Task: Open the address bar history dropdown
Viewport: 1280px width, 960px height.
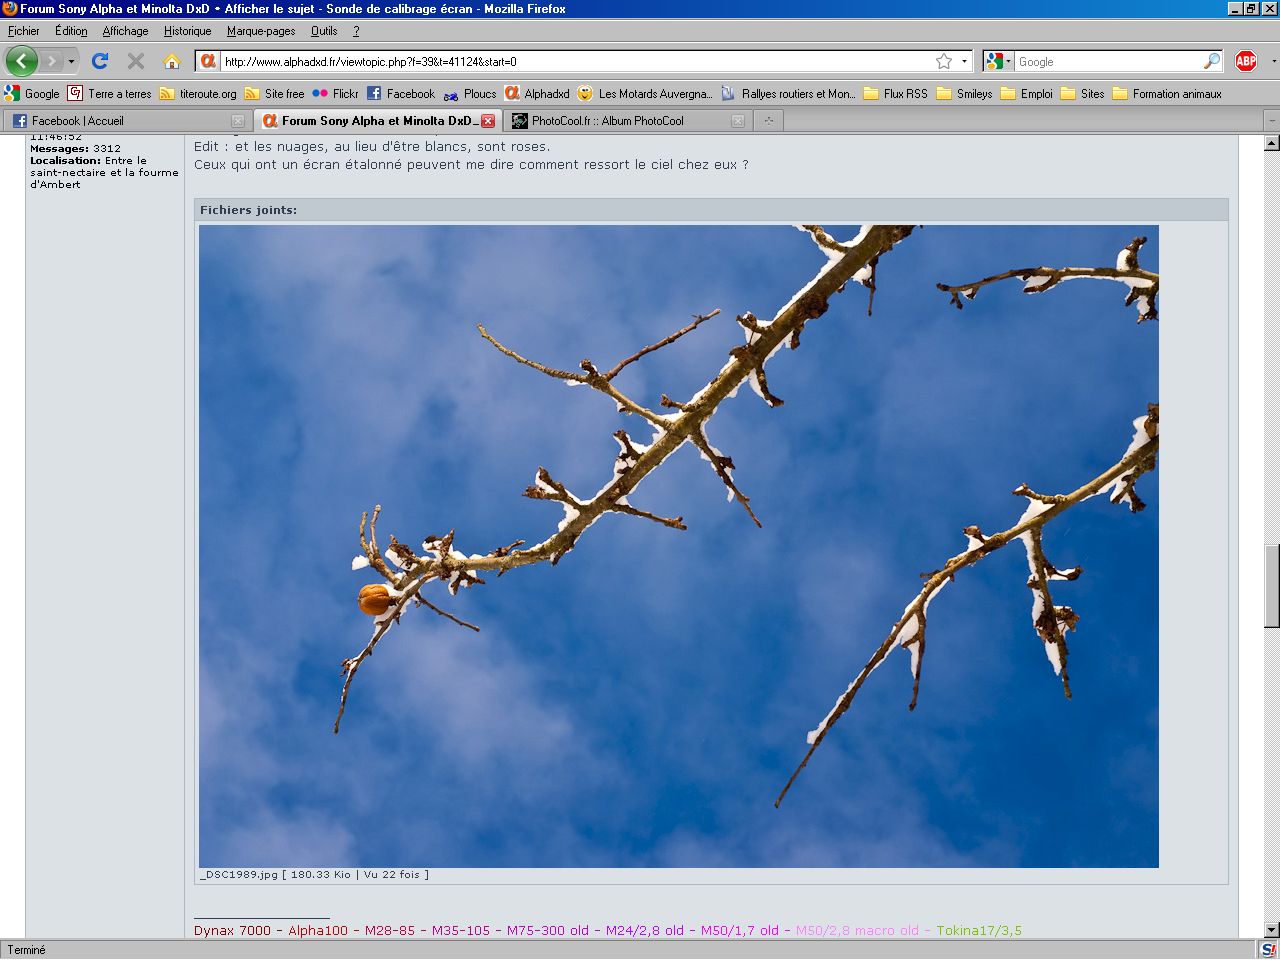Action: click(964, 61)
